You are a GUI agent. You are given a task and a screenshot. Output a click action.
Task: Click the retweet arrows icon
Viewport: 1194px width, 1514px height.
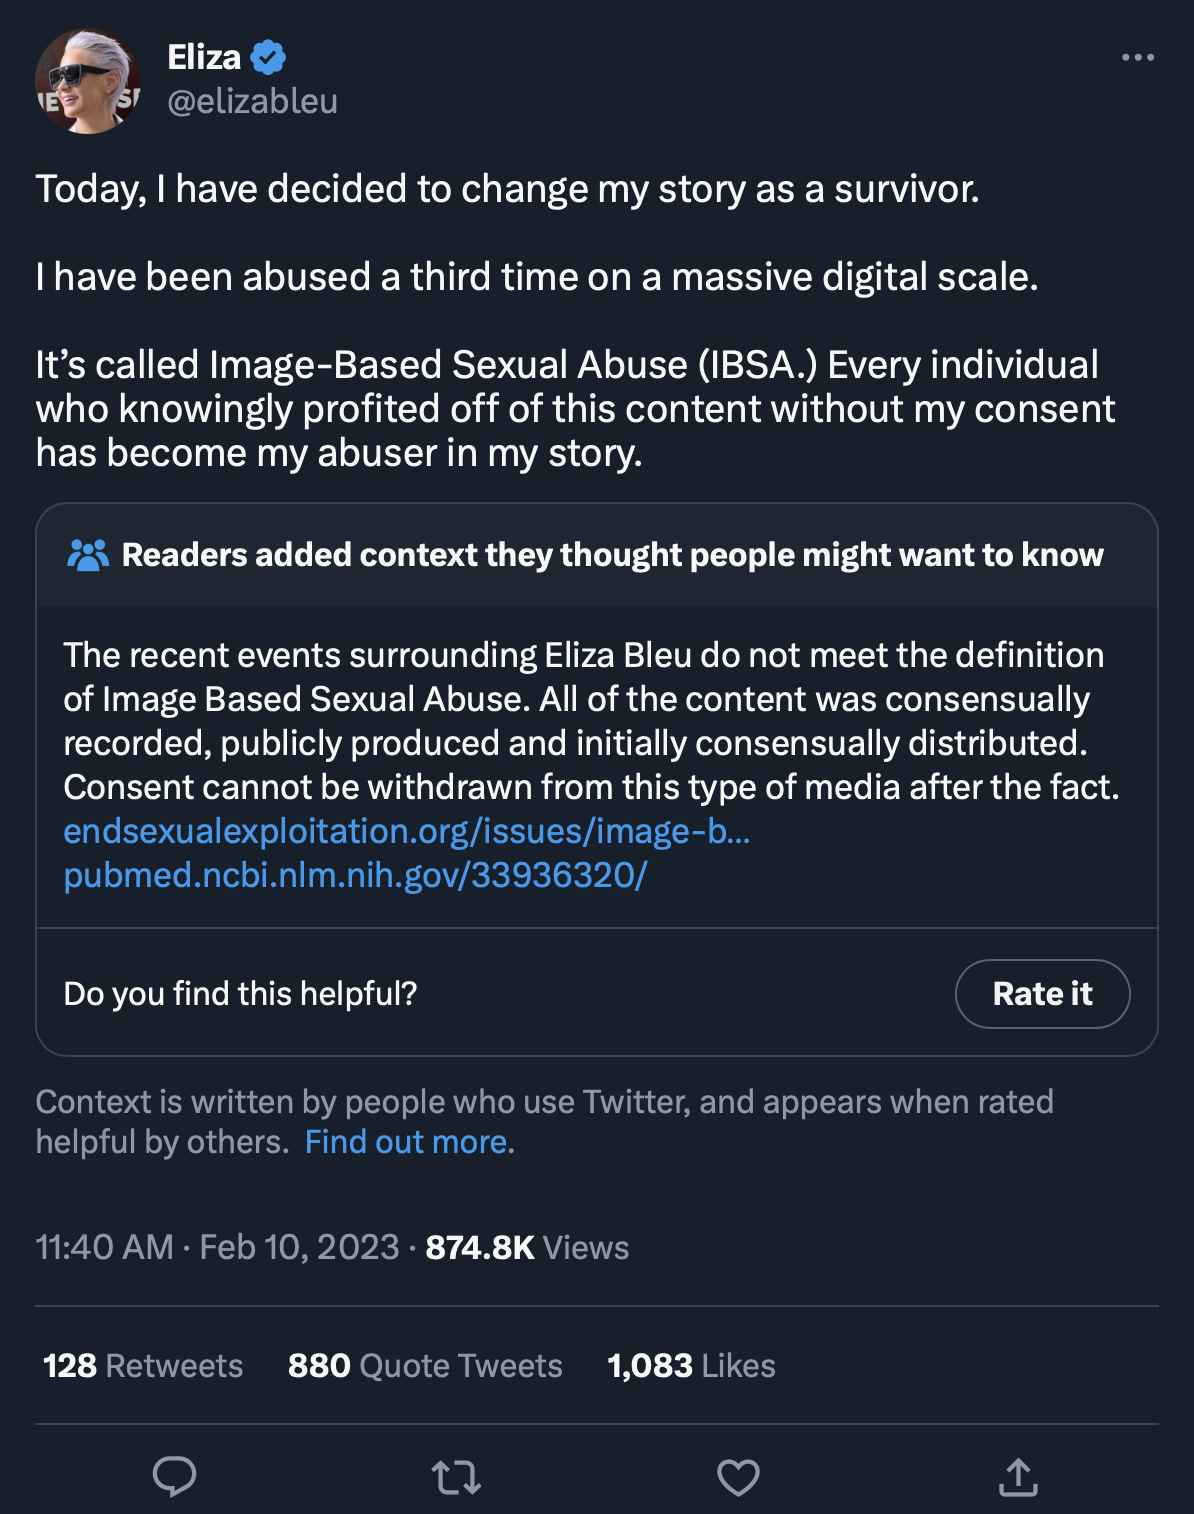456,1477
